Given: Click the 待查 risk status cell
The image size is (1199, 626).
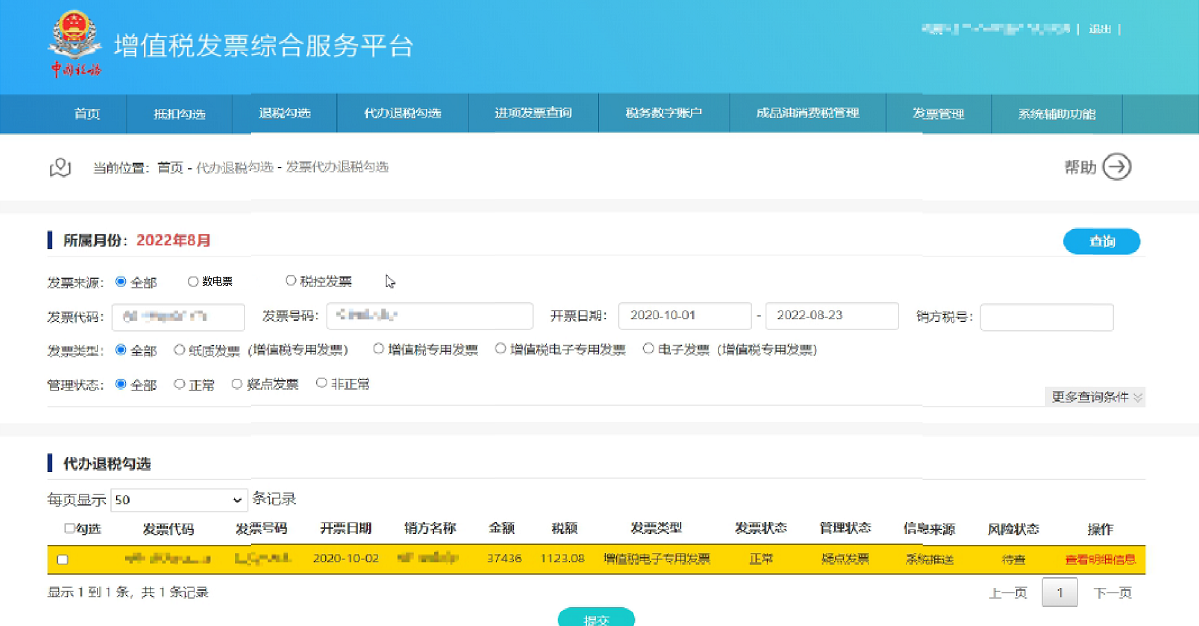Looking at the screenshot, I should (x=1013, y=560).
